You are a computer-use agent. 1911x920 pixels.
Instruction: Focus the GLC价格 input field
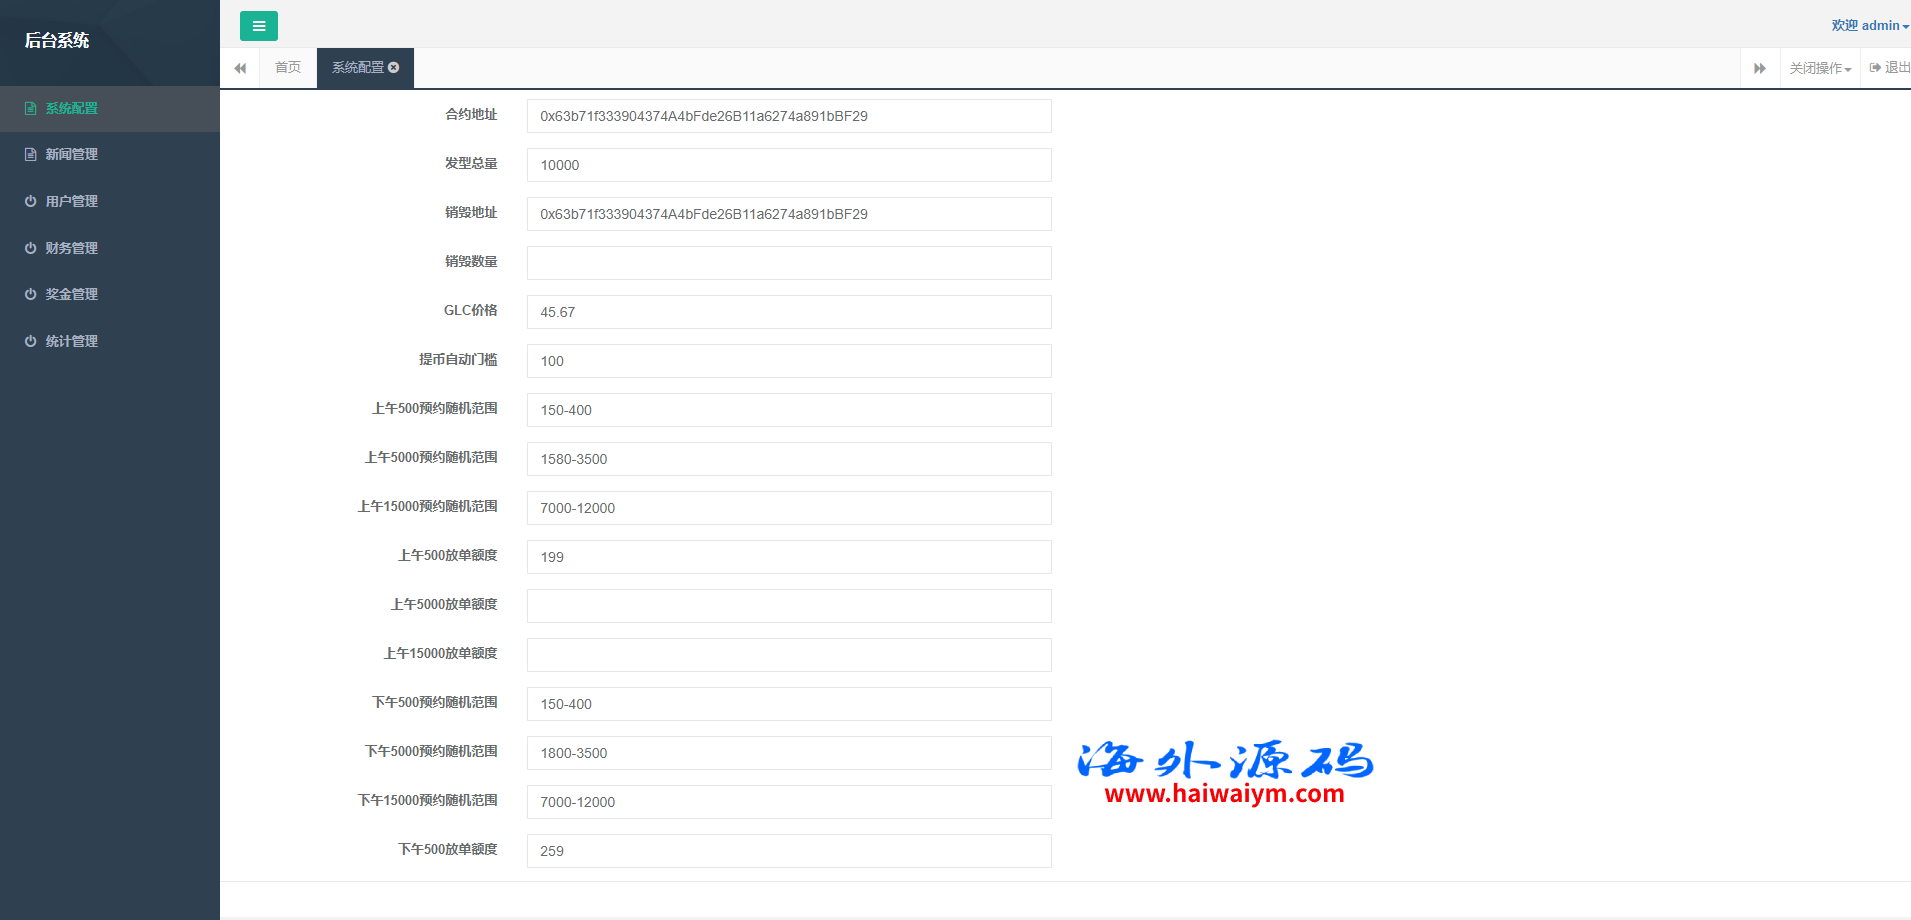[788, 312]
